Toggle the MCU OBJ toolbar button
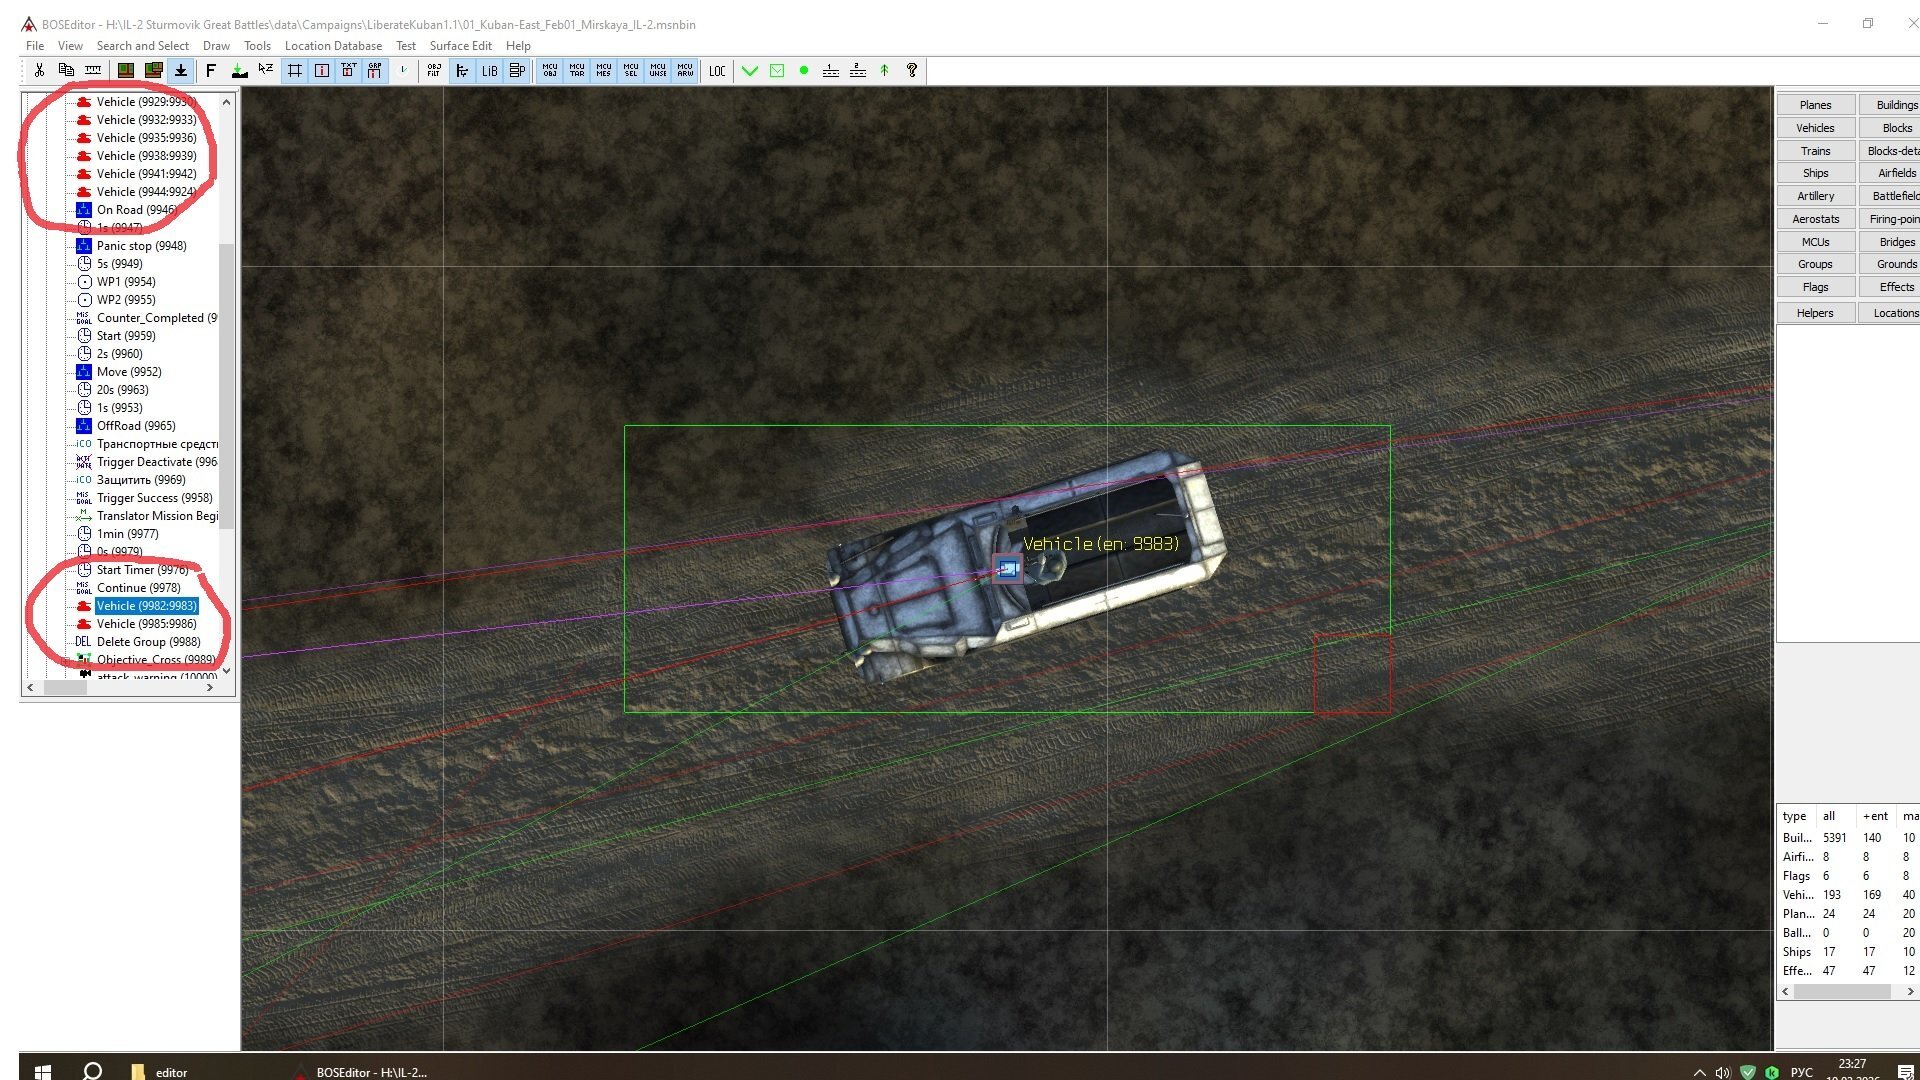The image size is (1920, 1080). (550, 70)
